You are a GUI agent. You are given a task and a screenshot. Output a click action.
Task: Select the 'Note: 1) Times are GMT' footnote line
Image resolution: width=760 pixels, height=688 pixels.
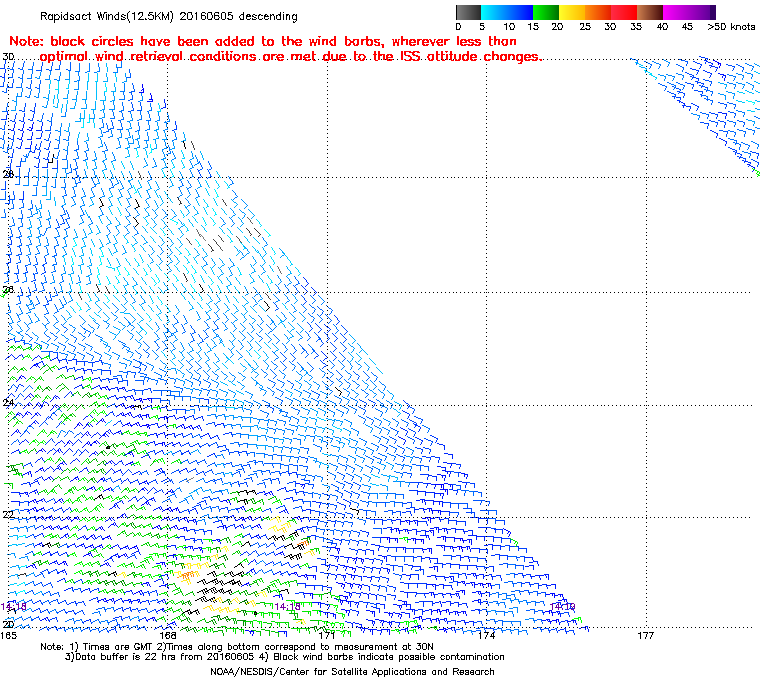click(237, 647)
